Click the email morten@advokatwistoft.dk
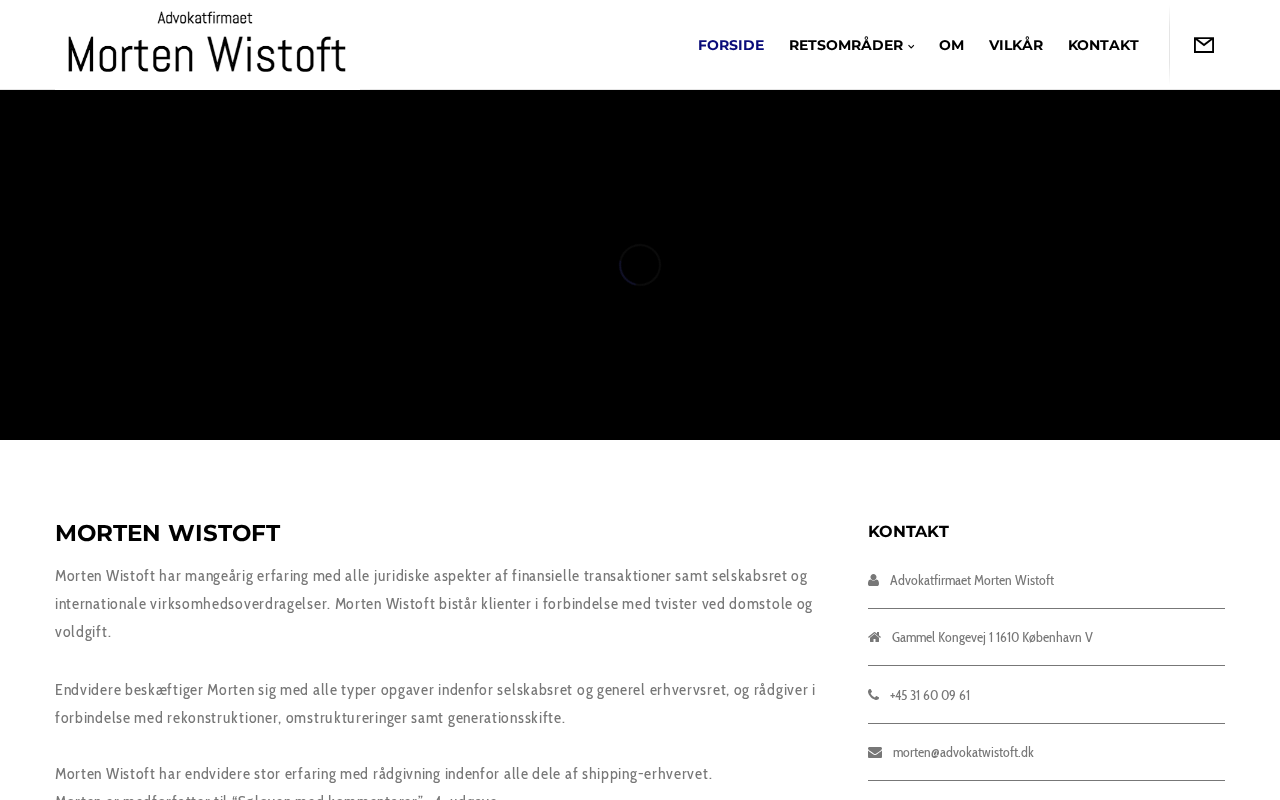The height and width of the screenshot is (800, 1280). tap(963, 752)
